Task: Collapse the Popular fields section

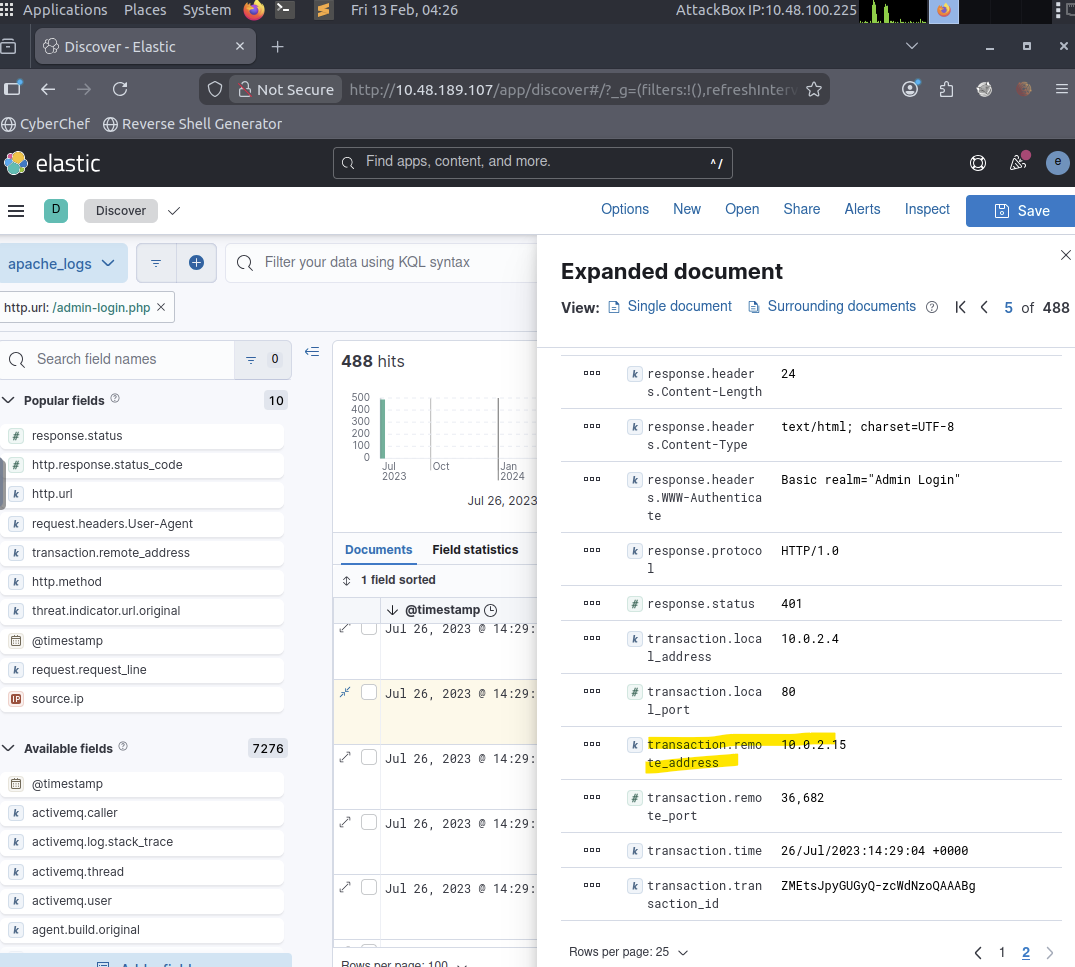Action: click(x=9, y=401)
